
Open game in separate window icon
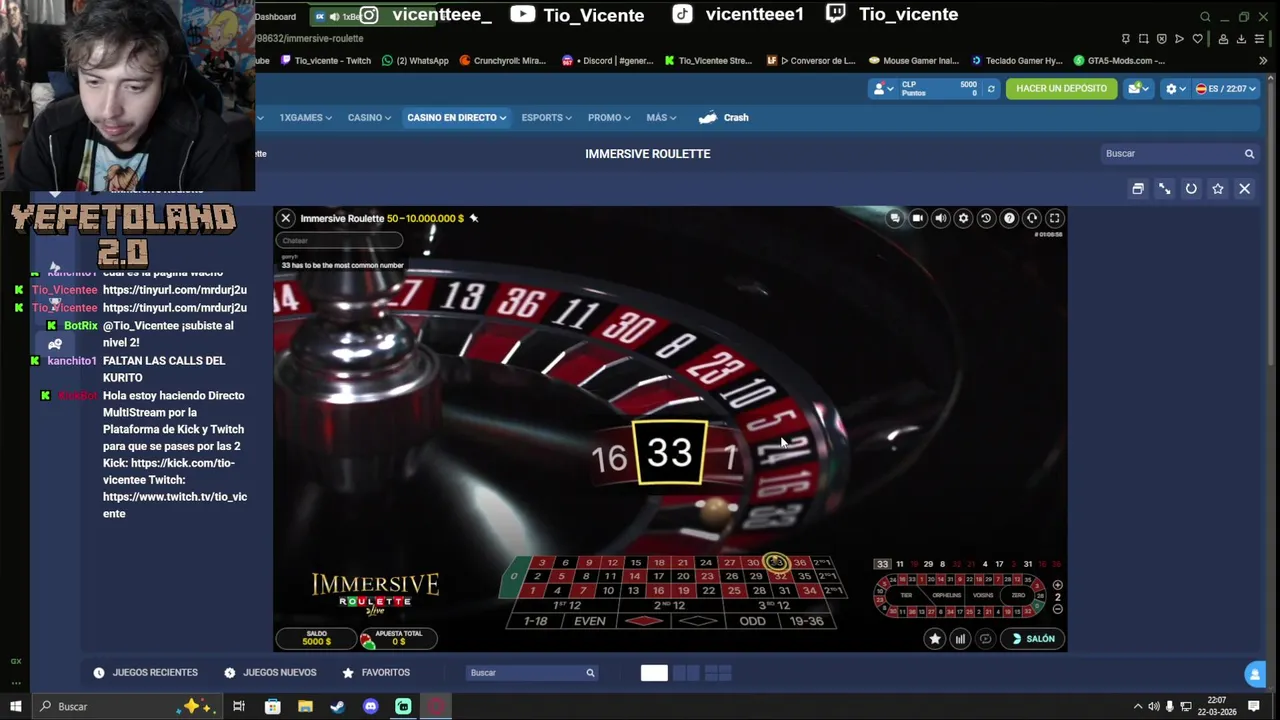point(1138,189)
